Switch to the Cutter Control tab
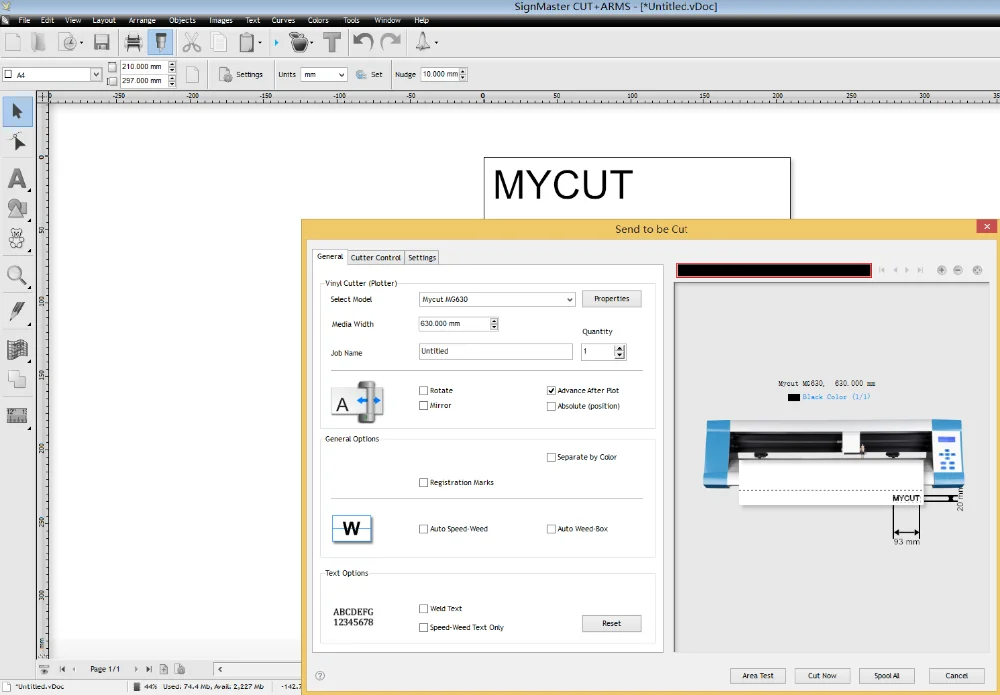This screenshot has height=695, width=1000. pos(375,258)
